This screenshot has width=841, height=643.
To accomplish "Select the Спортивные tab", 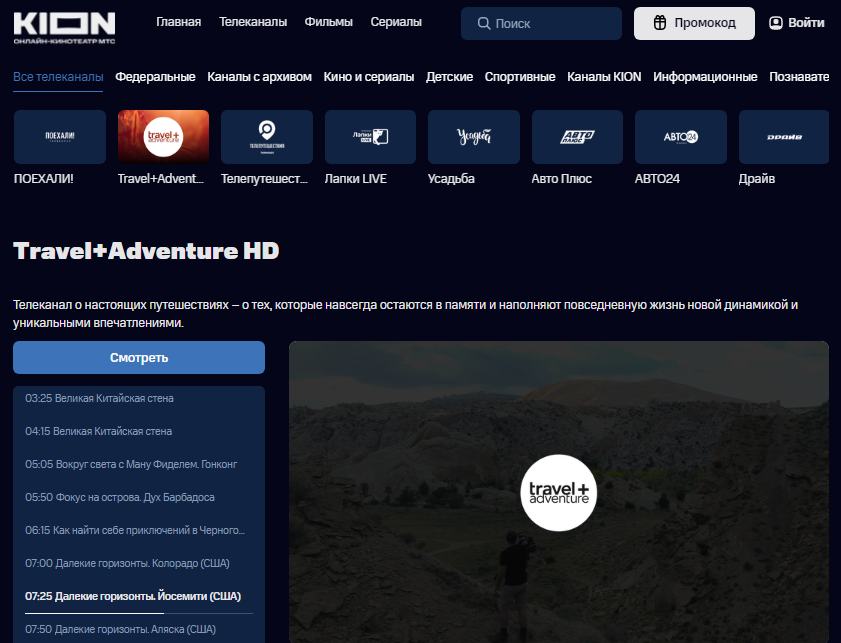I will [x=520, y=77].
